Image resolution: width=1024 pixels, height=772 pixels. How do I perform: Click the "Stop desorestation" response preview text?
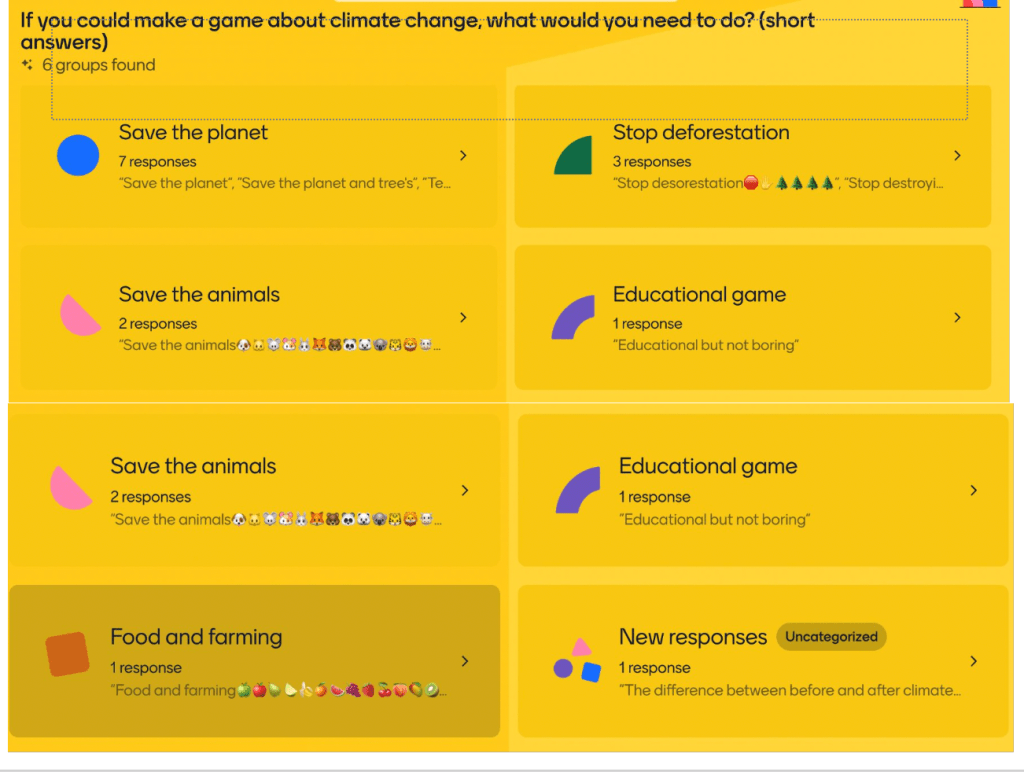678,184
